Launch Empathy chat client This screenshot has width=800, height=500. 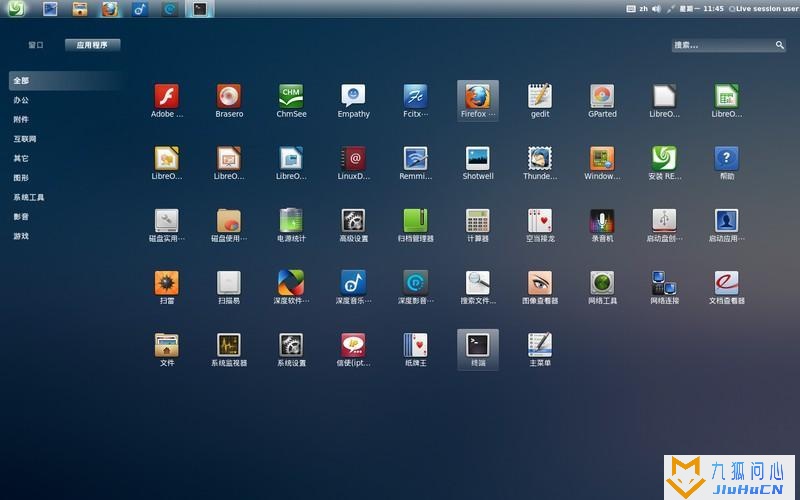coord(354,101)
